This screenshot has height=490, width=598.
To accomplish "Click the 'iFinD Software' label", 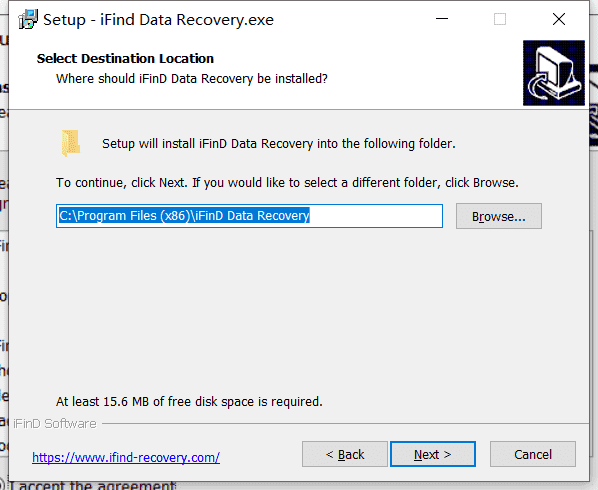I will point(55,424).
